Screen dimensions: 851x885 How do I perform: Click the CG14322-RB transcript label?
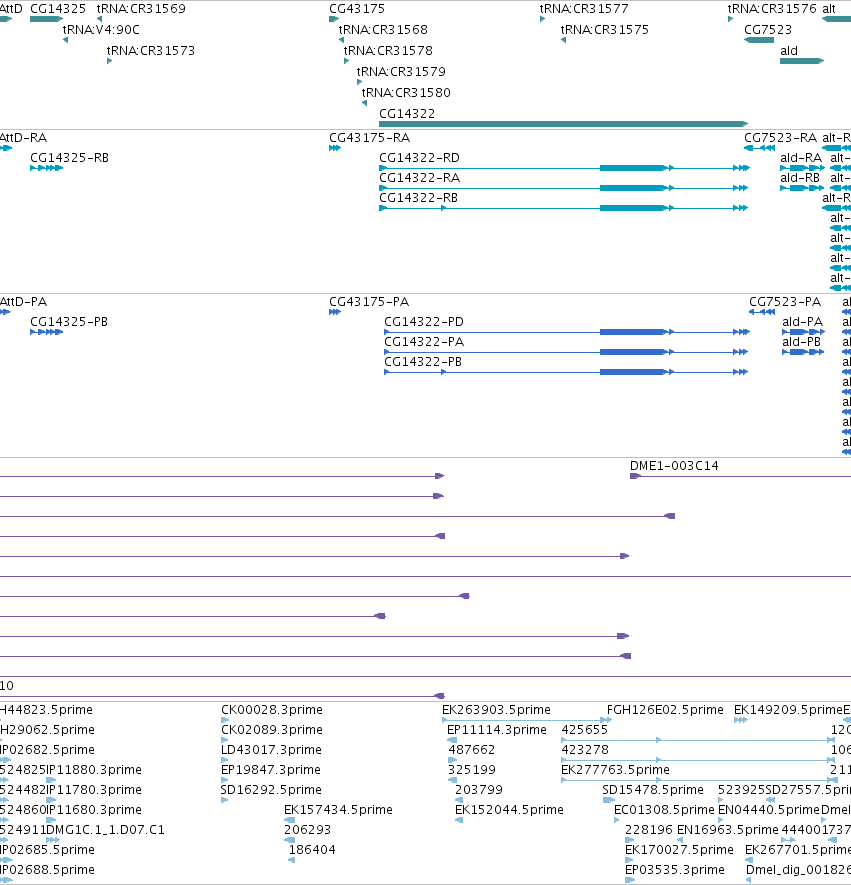[x=418, y=198]
